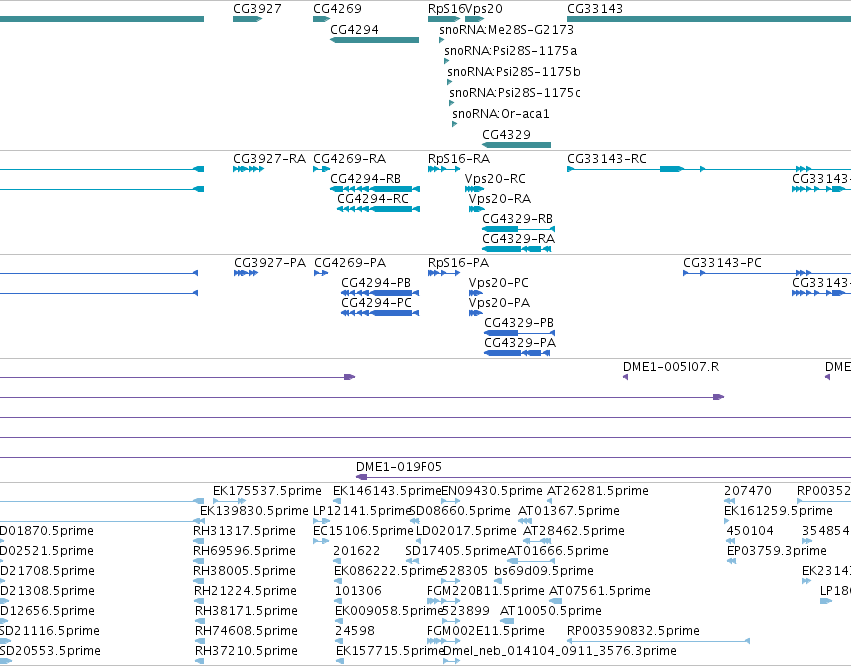This screenshot has width=851, height=666.
Task: Select DME1-019F05 label
Action: click(x=399, y=467)
